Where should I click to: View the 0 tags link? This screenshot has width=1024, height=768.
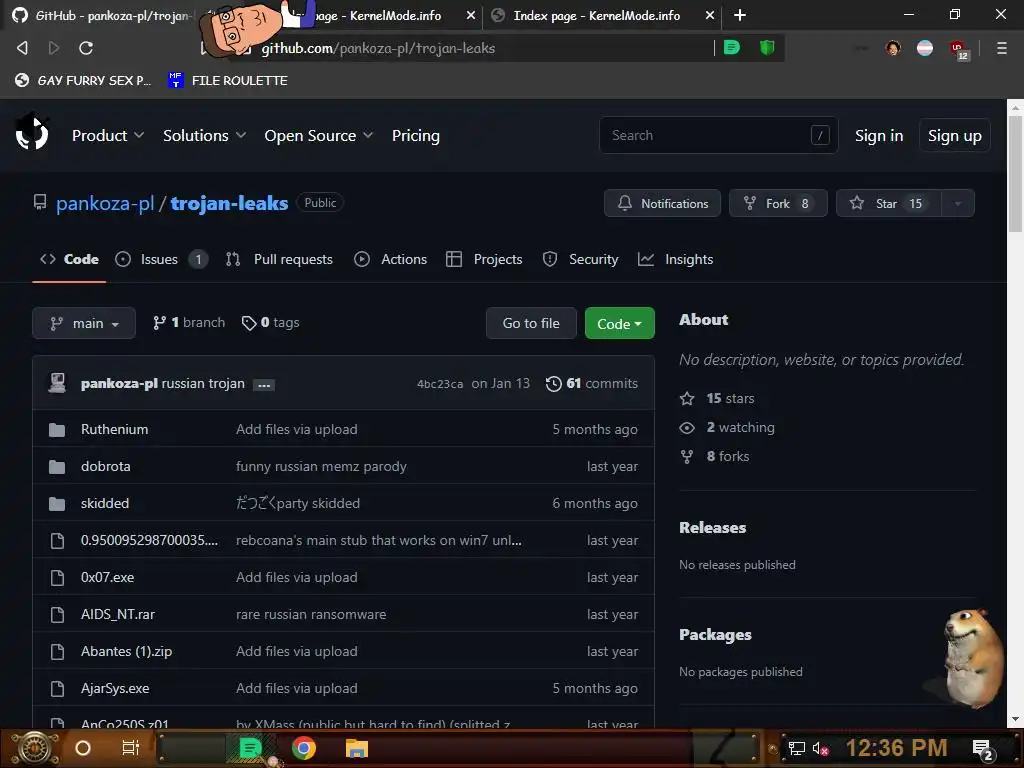[x=270, y=323]
